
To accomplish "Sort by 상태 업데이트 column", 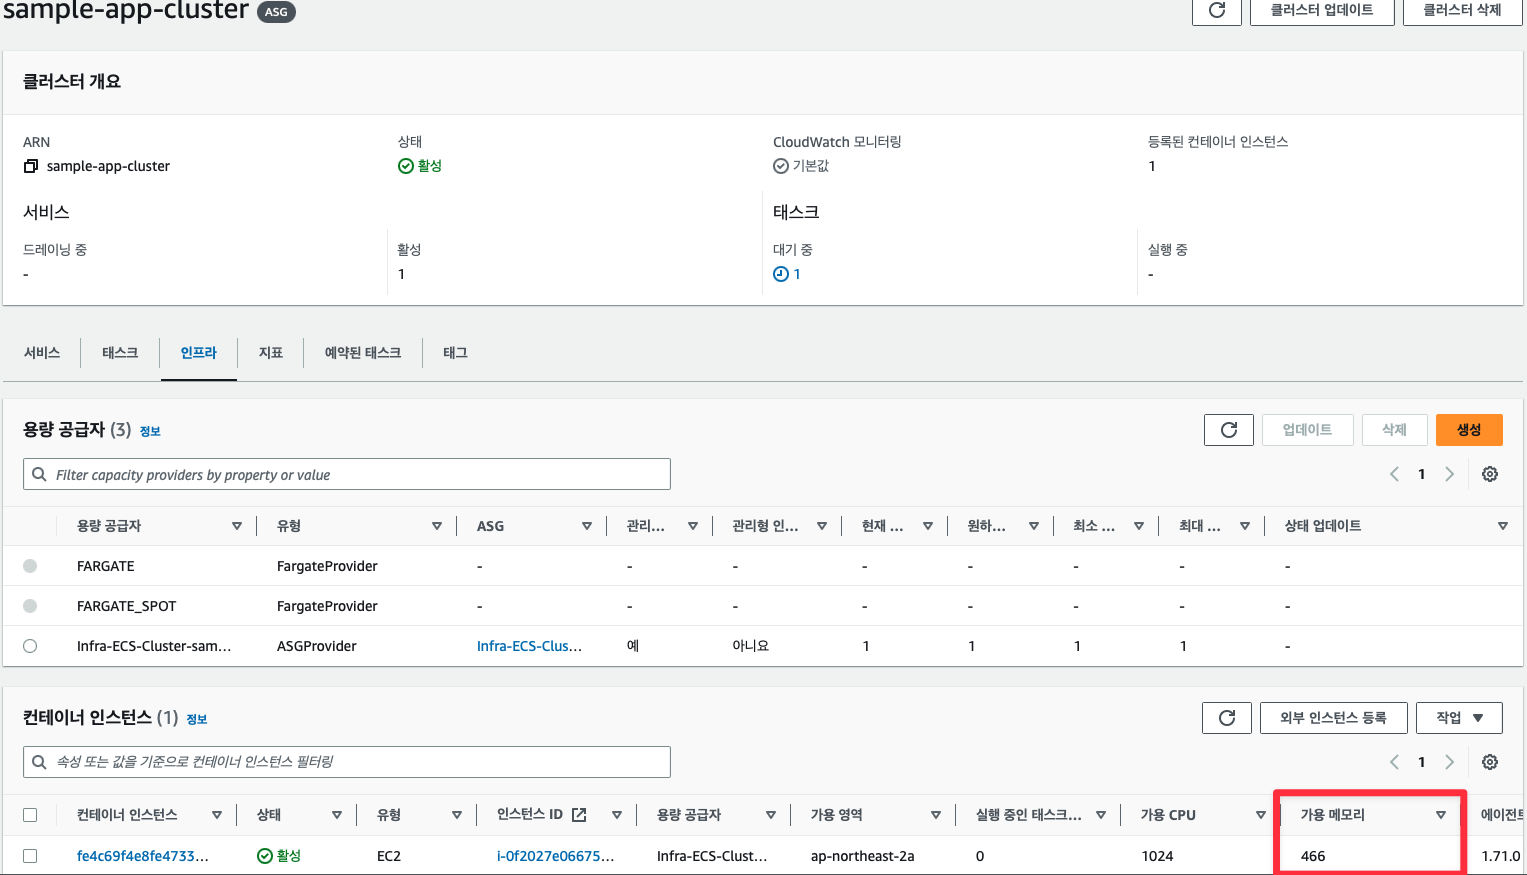I will 1503,526.
